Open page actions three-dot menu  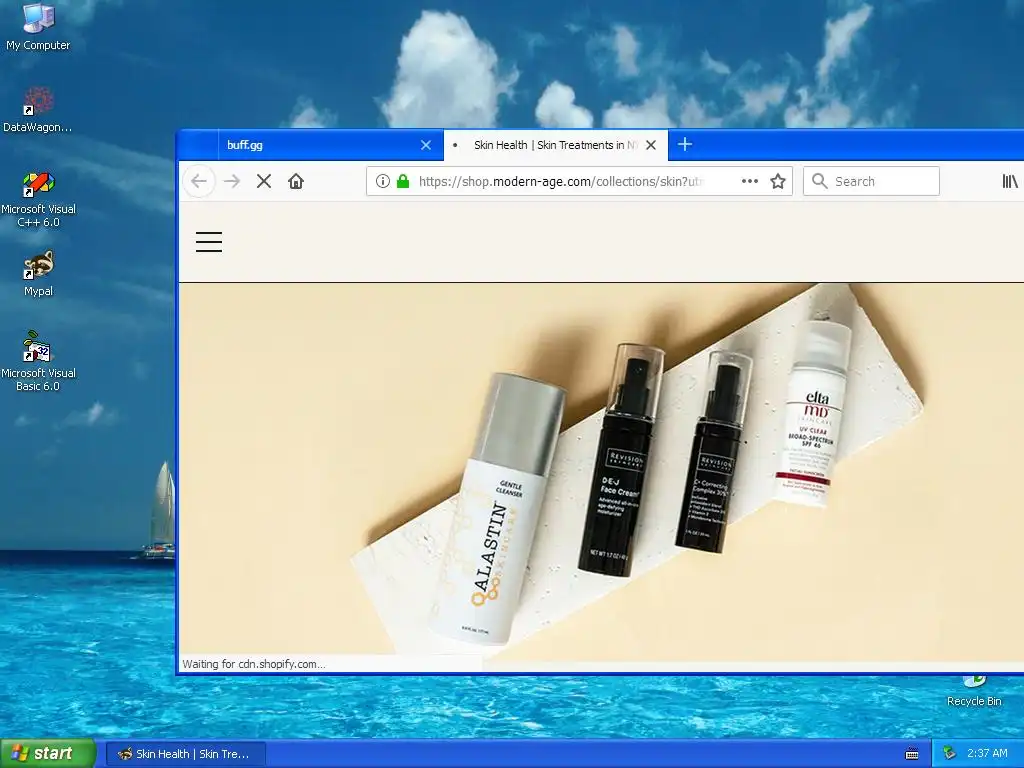click(x=750, y=181)
